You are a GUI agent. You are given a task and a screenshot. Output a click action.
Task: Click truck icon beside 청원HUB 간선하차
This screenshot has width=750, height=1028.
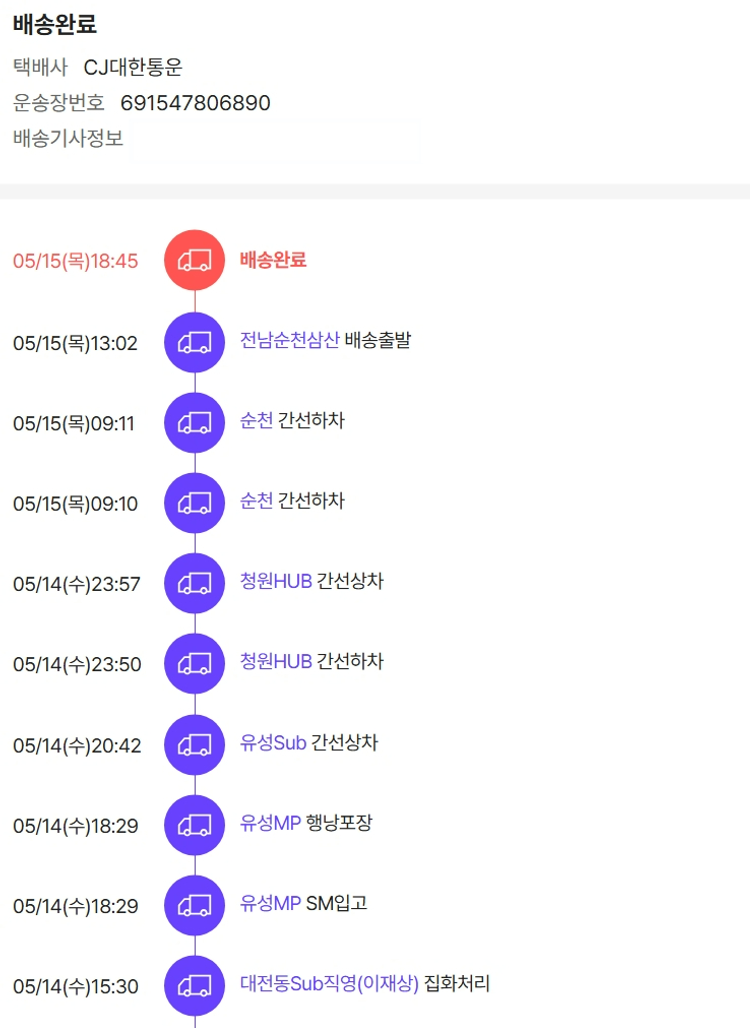[x=194, y=664]
